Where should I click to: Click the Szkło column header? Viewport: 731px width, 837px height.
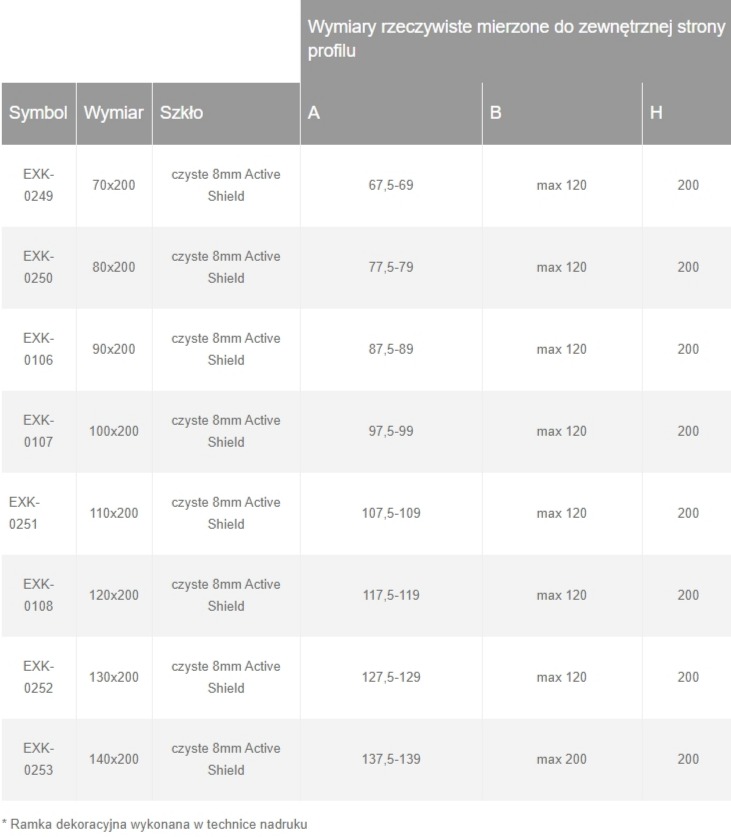[x=181, y=114]
